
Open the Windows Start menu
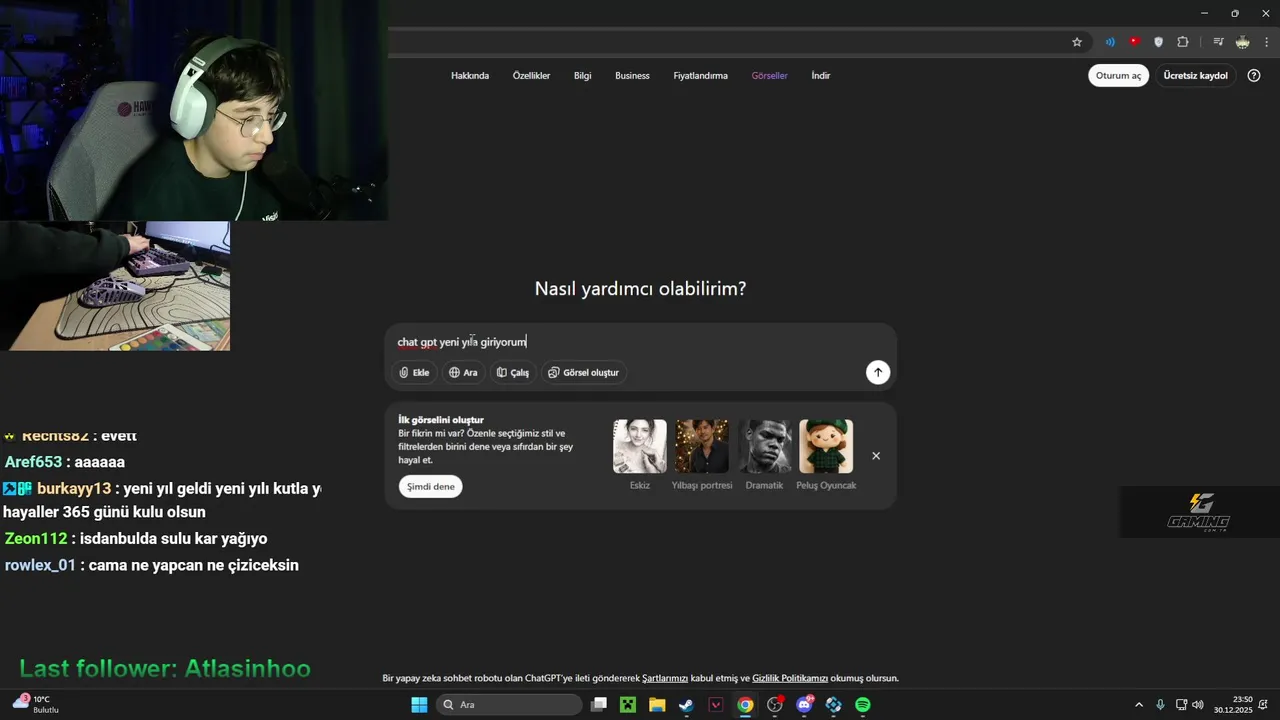point(419,705)
